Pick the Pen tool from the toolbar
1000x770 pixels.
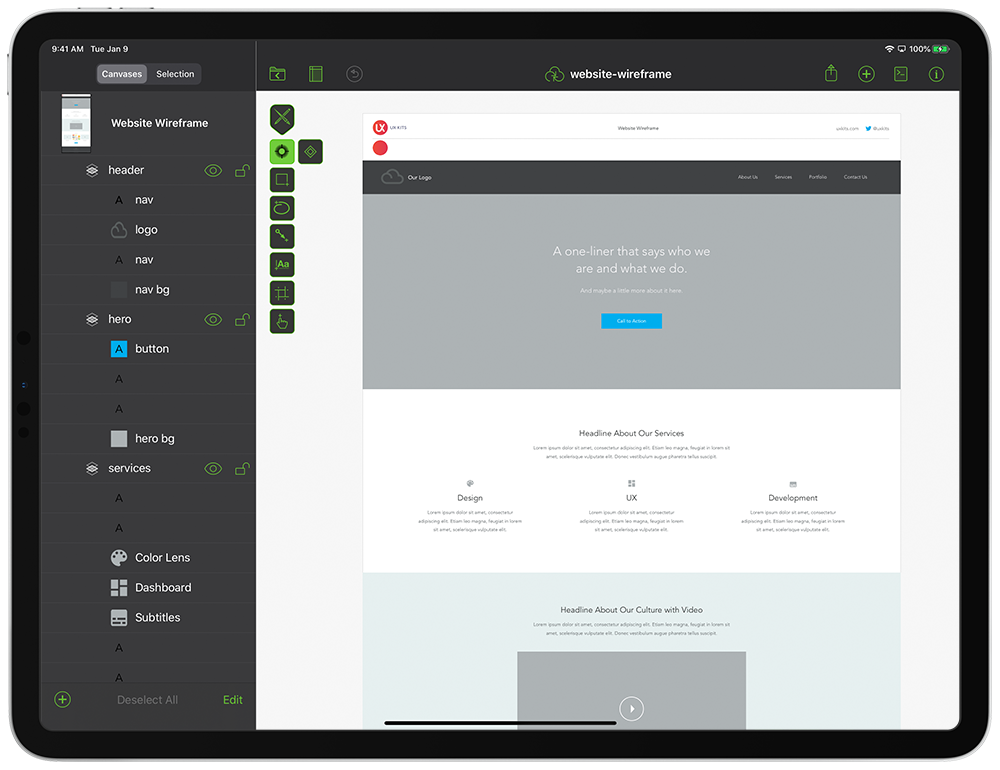[x=281, y=235]
